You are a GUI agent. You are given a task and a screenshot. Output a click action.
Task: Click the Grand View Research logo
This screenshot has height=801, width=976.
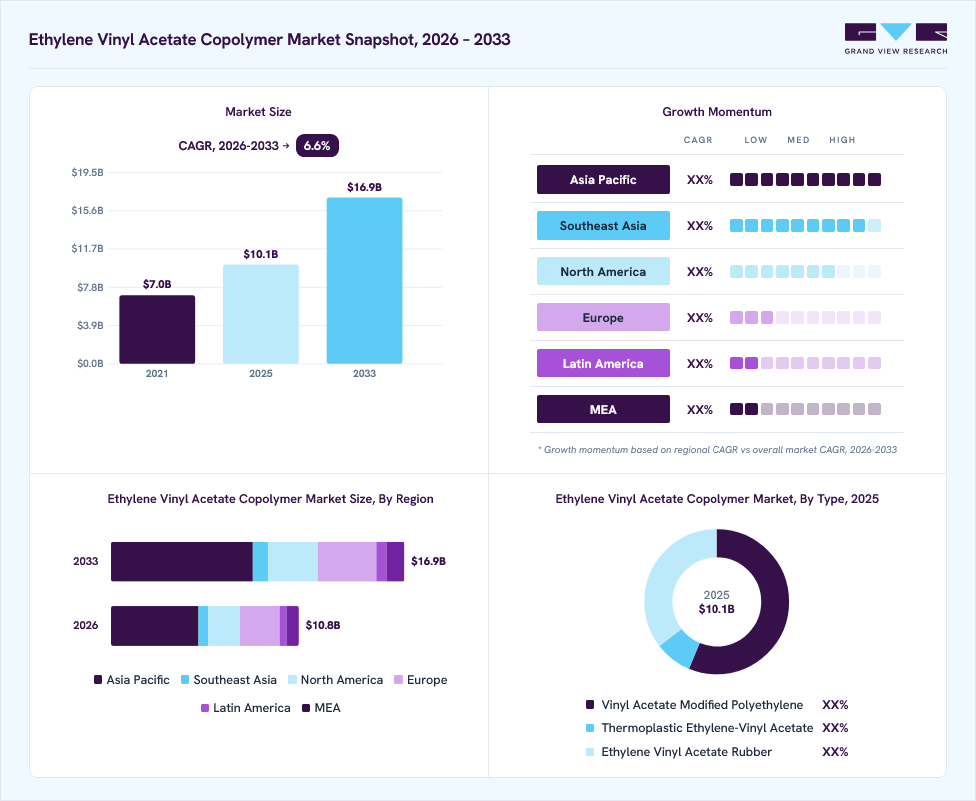(x=896, y=39)
